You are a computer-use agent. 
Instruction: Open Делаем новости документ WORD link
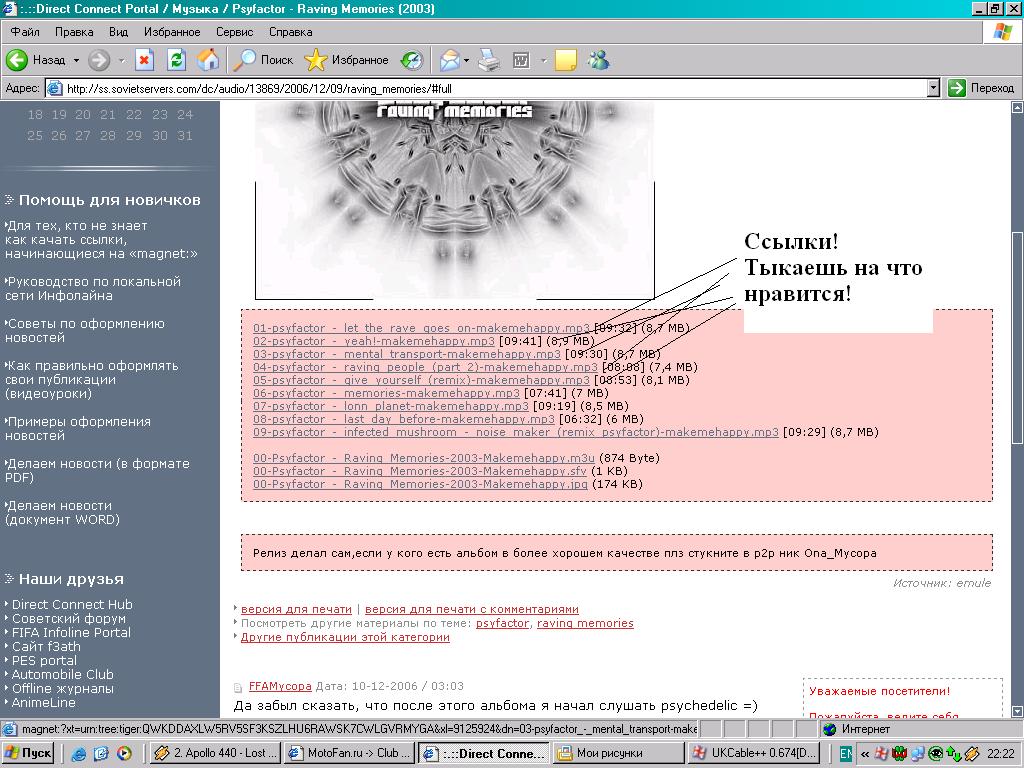click(63, 513)
